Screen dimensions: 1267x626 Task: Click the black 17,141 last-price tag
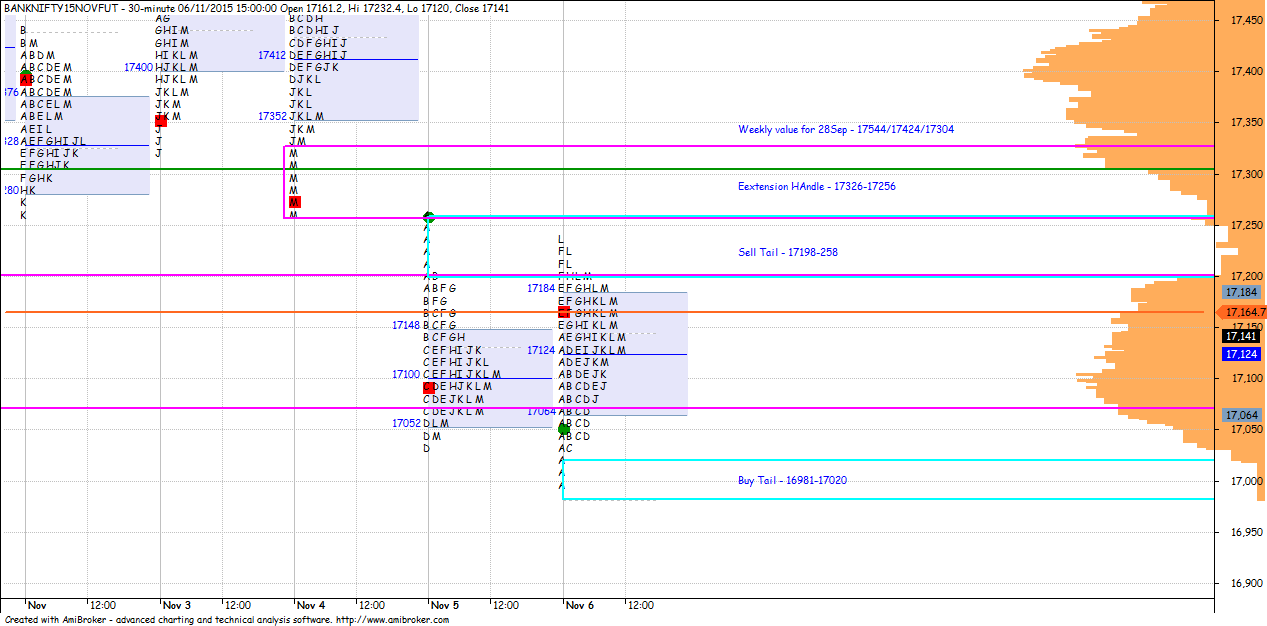click(x=1241, y=337)
